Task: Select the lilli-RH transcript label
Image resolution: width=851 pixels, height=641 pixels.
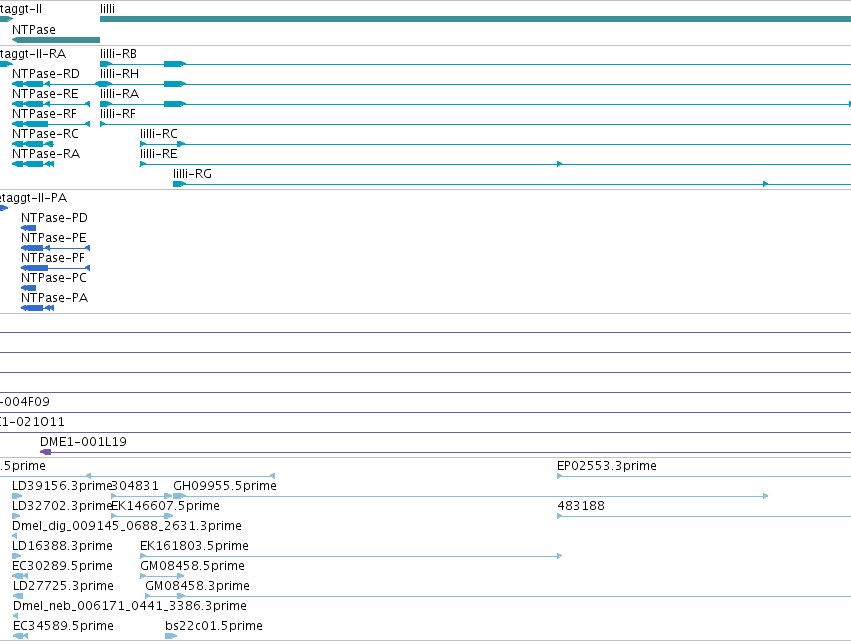Action: click(119, 74)
